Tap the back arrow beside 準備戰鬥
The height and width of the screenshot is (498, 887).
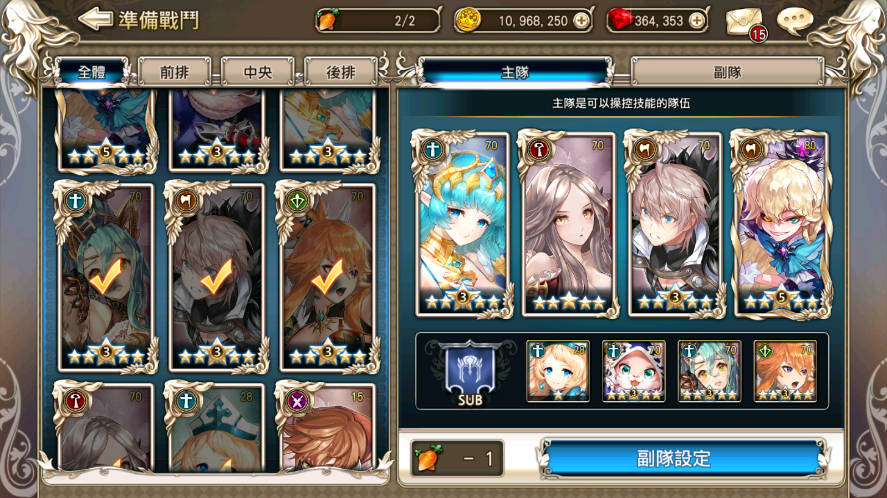[x=95, y=19]
